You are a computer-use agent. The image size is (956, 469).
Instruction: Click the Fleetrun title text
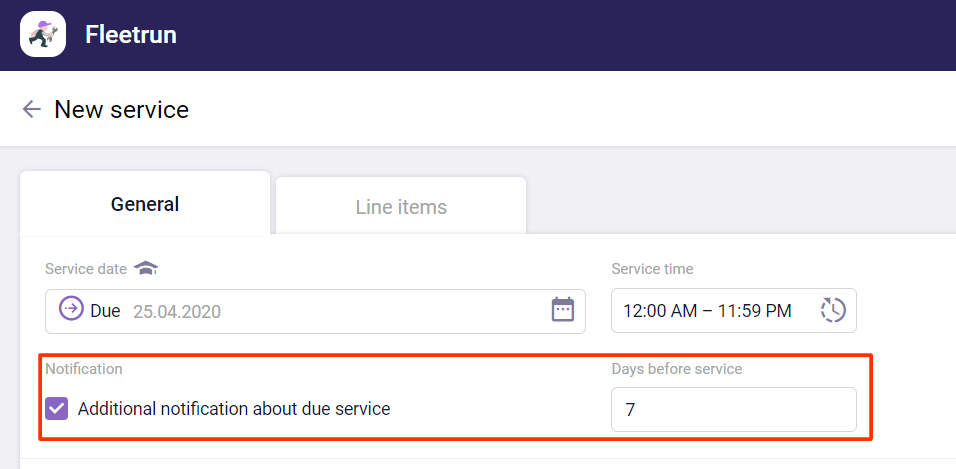(x=131, y=35)
